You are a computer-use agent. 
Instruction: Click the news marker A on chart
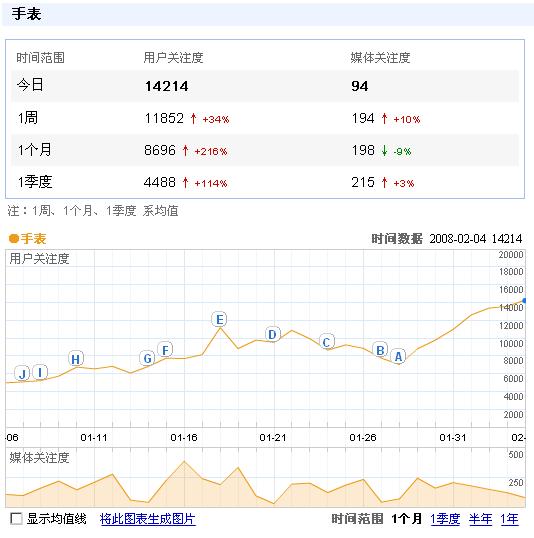point(398,356)
